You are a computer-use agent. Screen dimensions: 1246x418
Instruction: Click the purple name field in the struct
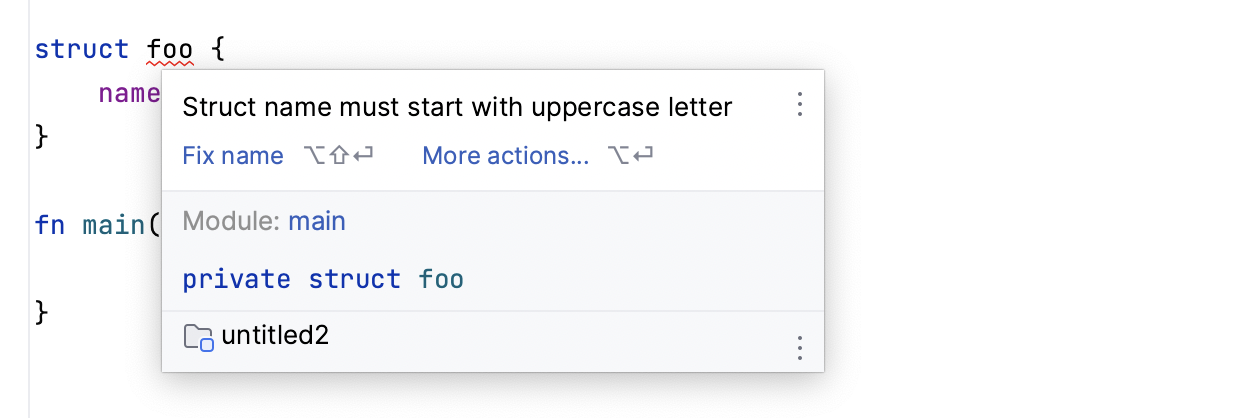pos(129,93)
